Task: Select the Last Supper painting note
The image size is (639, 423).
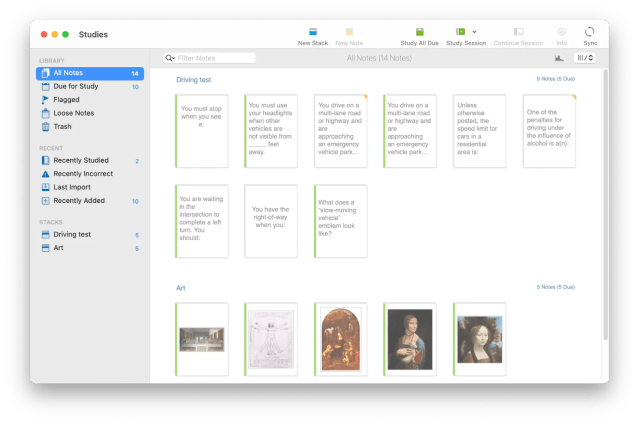Action: coord(202,339)
